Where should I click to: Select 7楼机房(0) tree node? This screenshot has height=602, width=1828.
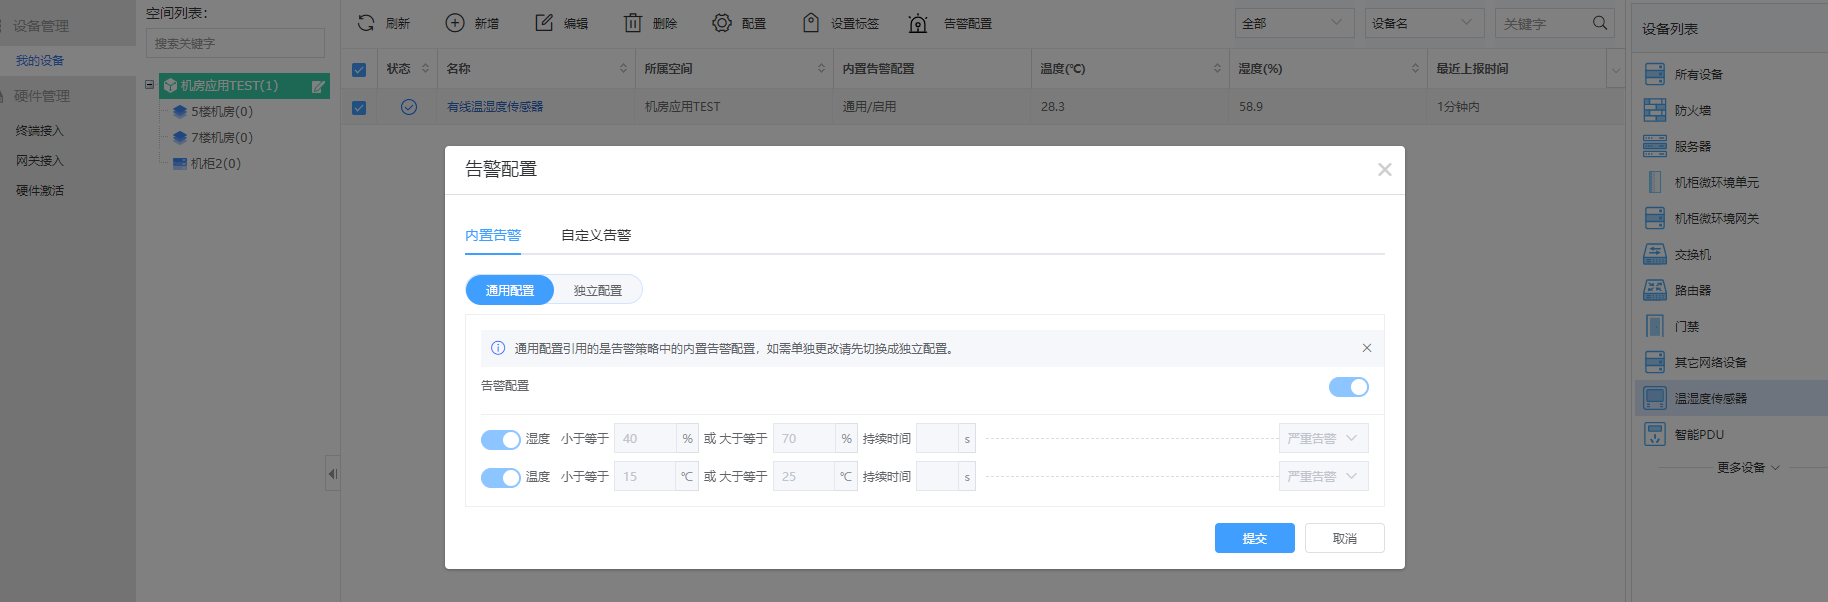pos(221,137)
